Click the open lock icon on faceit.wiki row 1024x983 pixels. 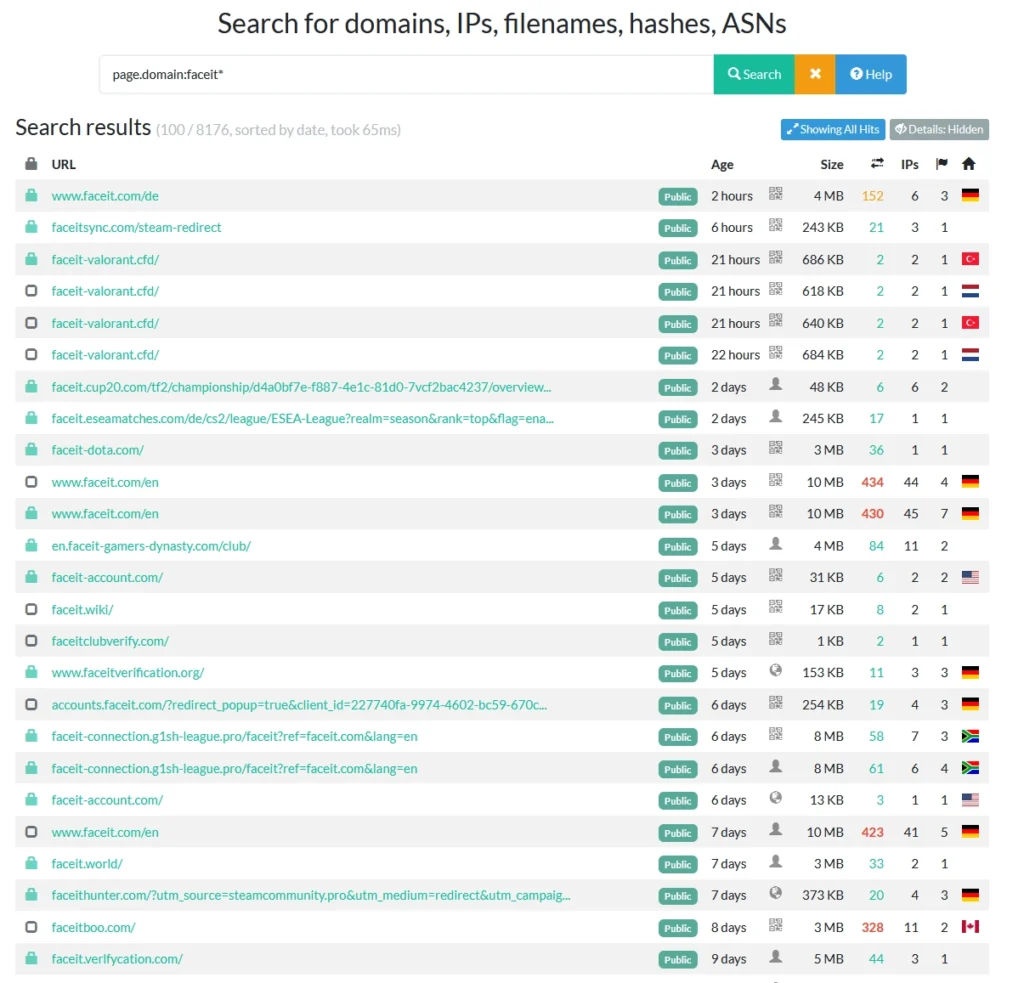pos(31,609)
